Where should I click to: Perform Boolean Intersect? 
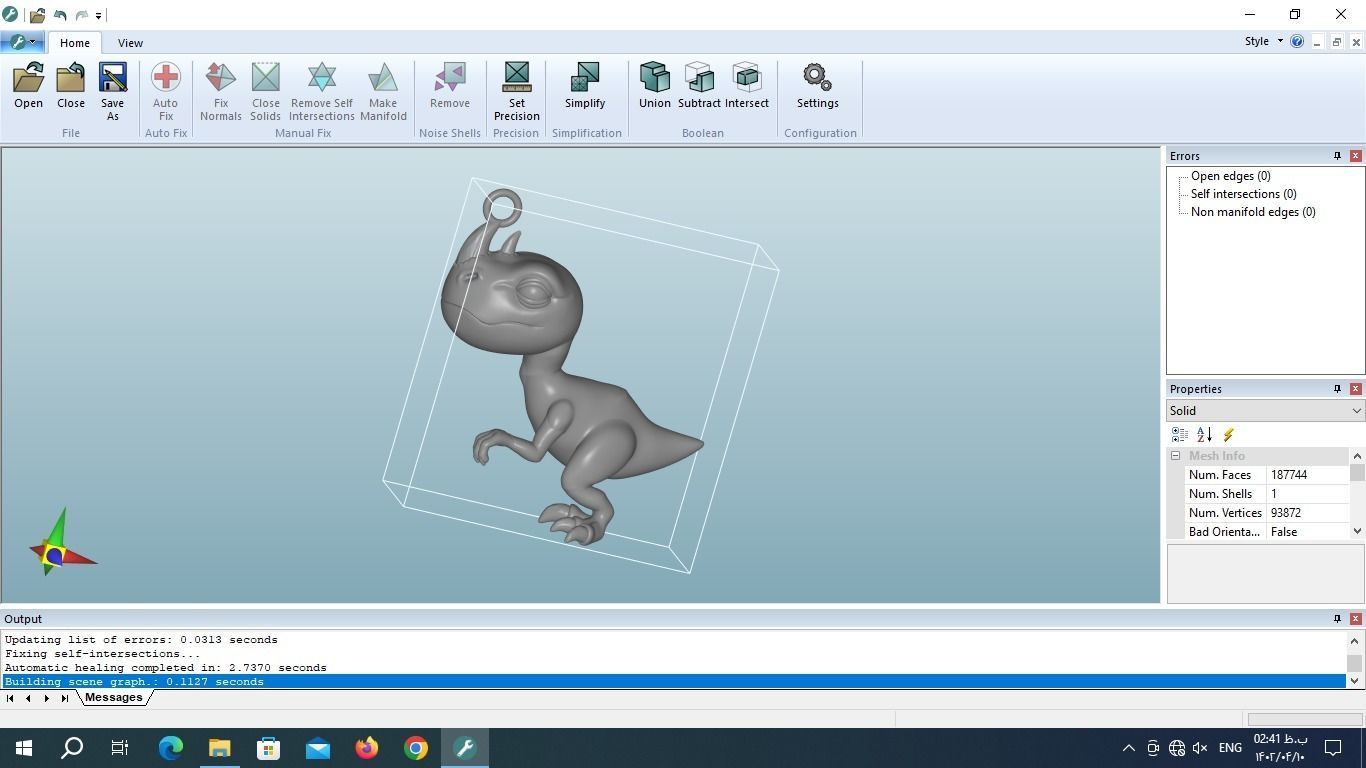coord(747,86)
